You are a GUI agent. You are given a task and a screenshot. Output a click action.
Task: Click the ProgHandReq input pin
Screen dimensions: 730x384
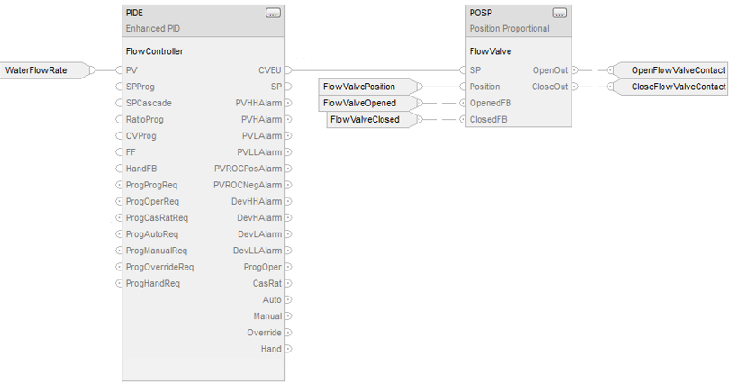pos(119,283)
